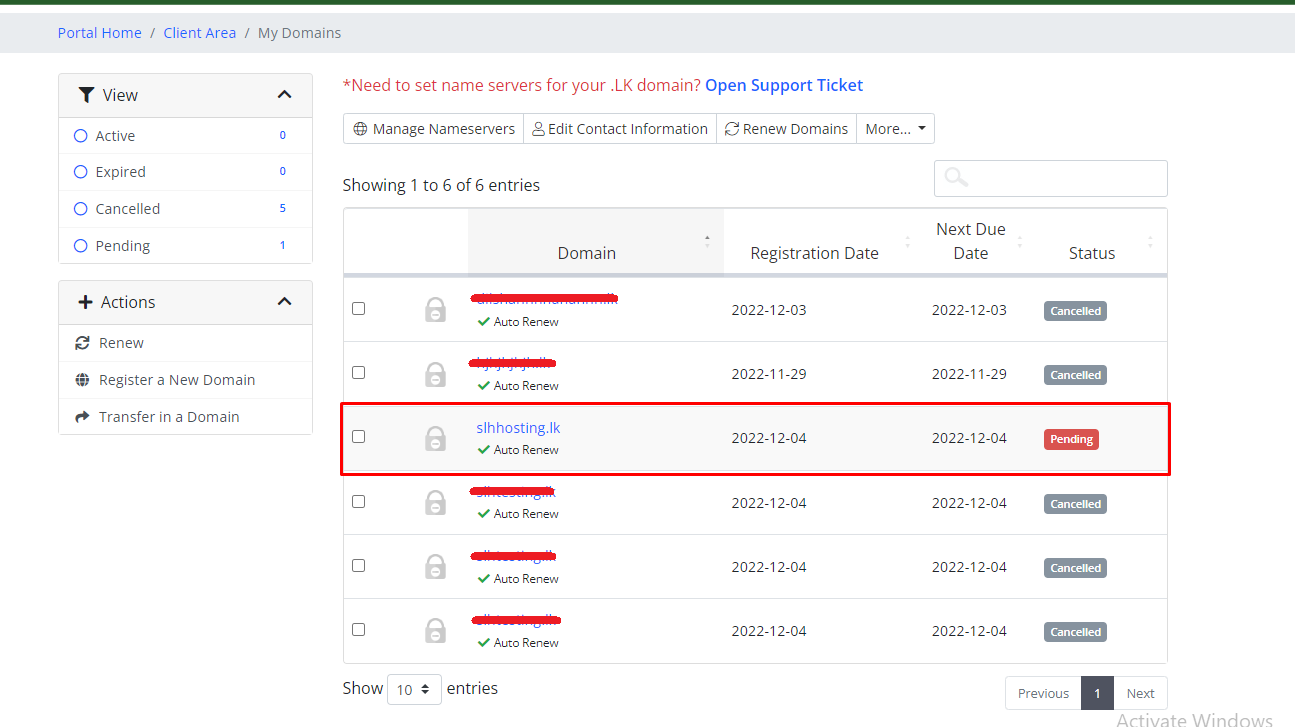
Task: Click the renew icon in Actions sidebar
Action: (x=82, y=343)
